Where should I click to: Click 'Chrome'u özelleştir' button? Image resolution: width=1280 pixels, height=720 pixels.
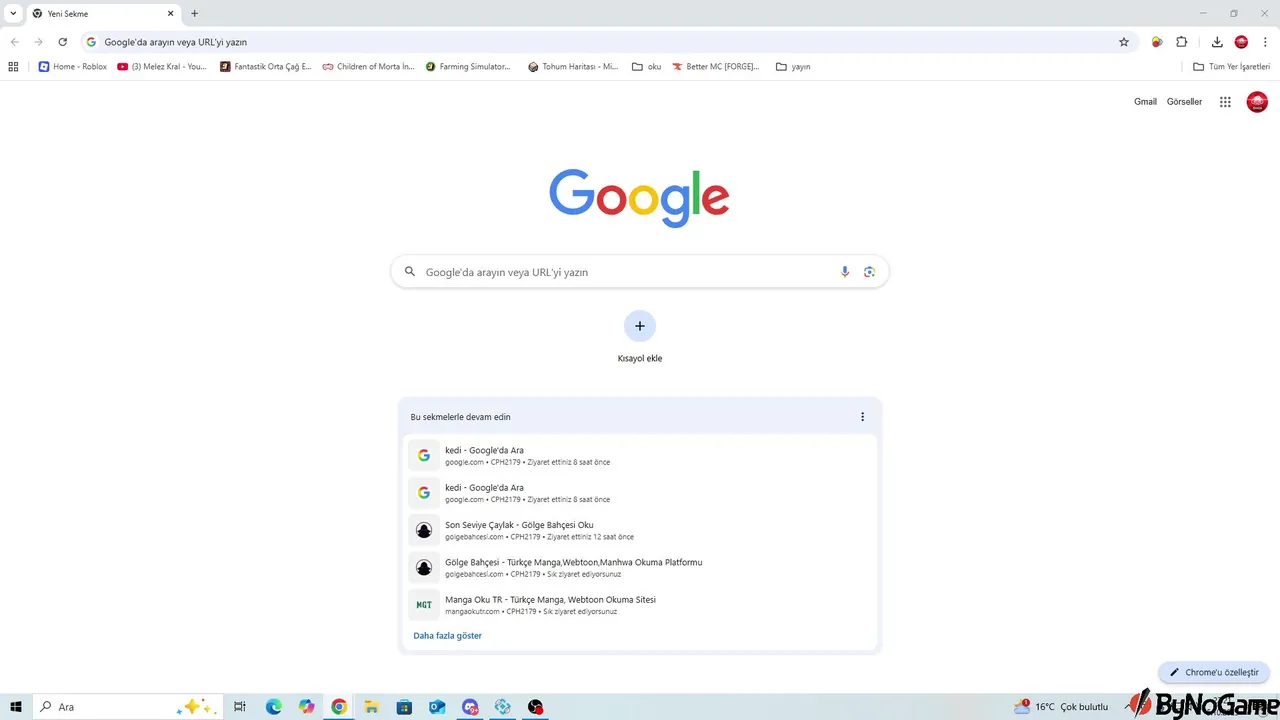click(x=1214, y=673)
